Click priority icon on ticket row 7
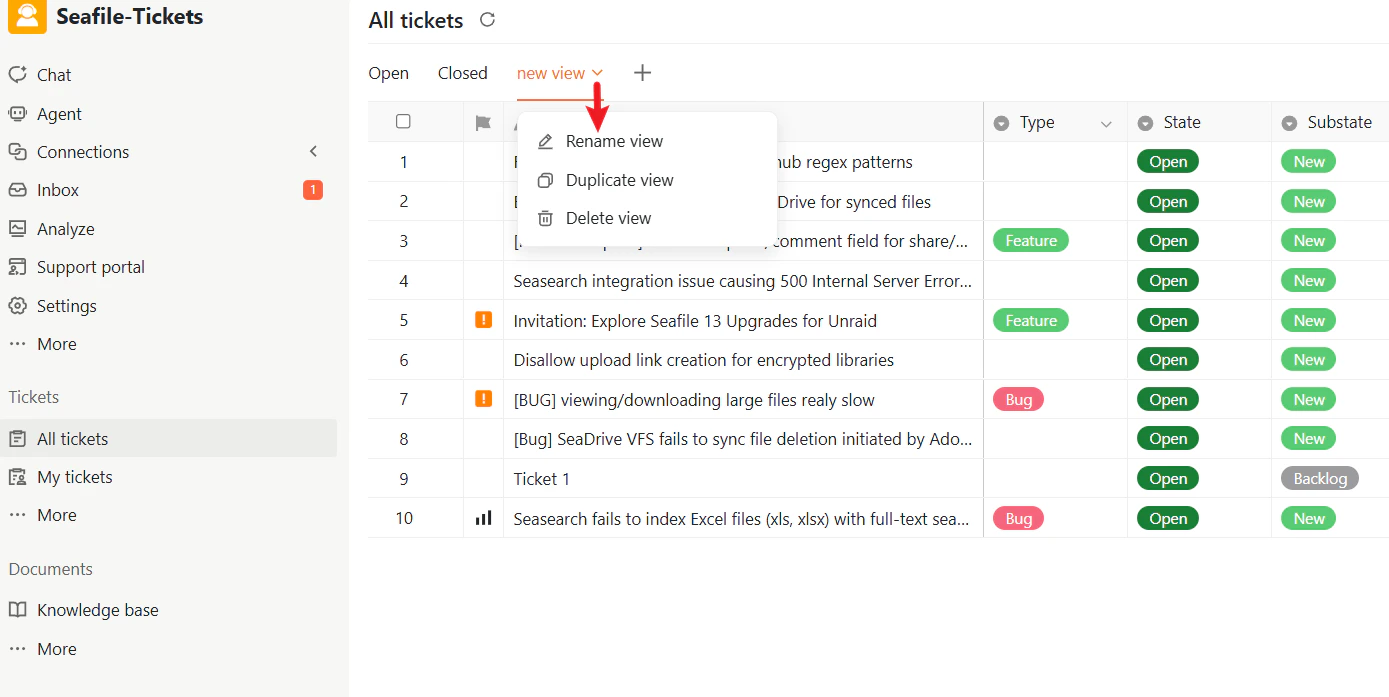1389x697 pixels. click(483, 399)
